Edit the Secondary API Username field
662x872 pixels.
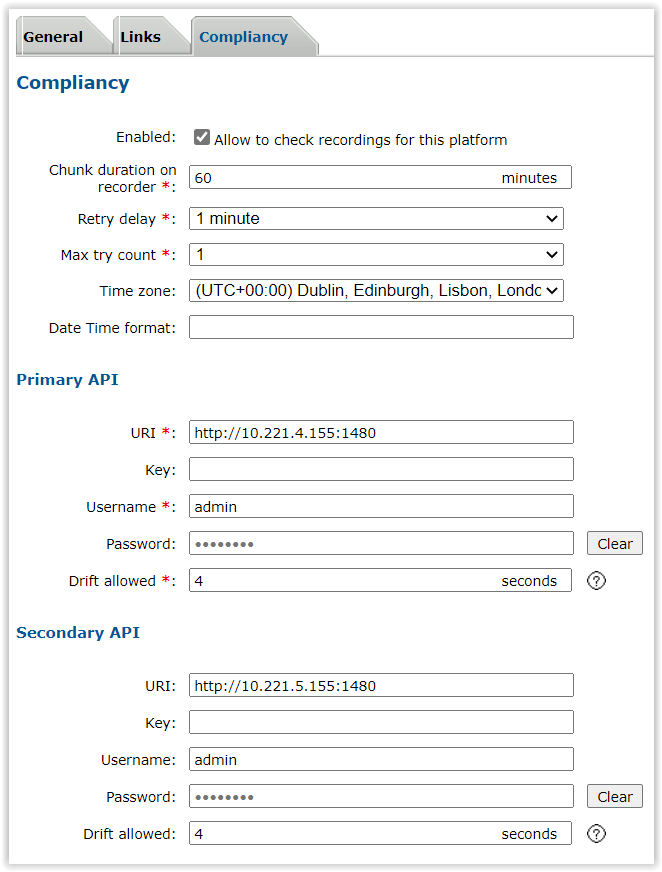coord(381,759)
